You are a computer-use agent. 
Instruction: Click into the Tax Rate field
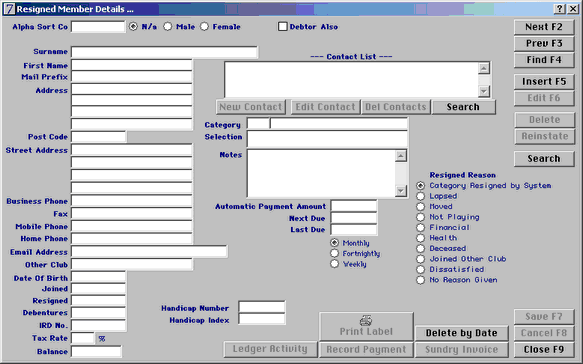pos(83,338)
